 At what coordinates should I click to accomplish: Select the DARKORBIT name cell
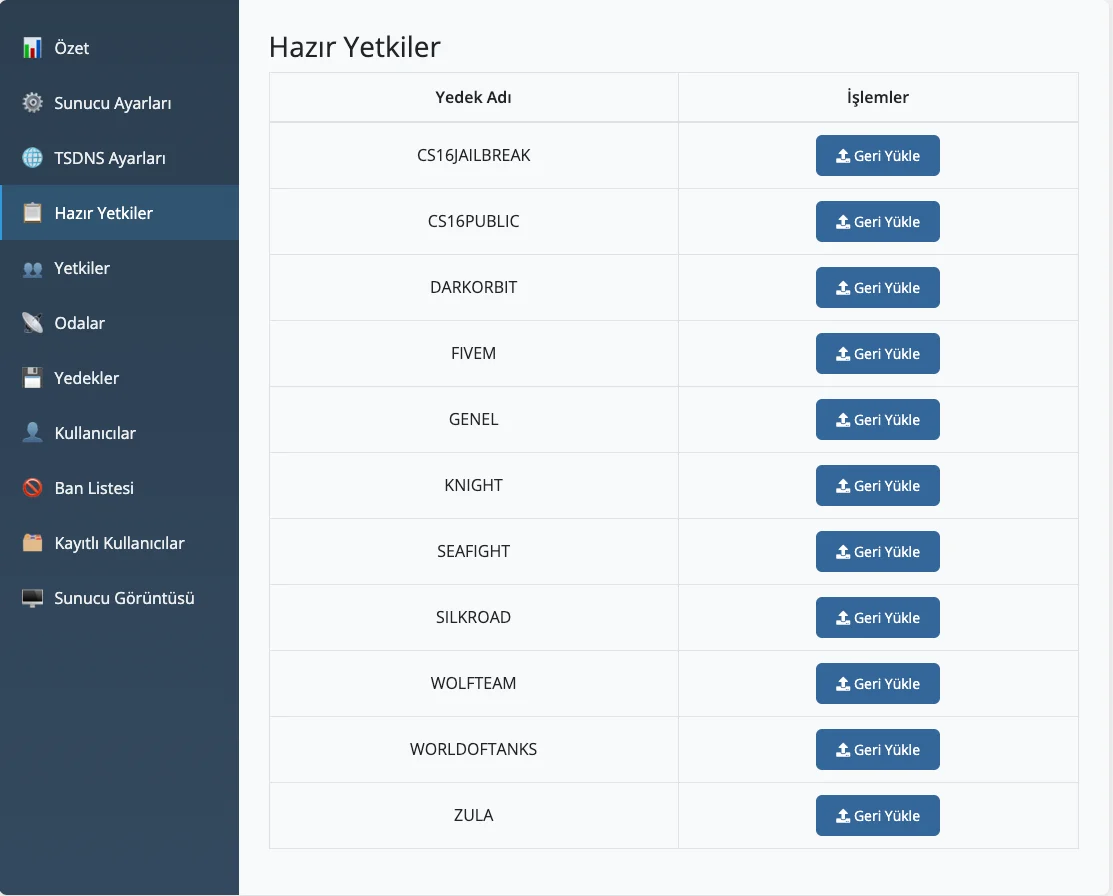[x=473, y=288]
